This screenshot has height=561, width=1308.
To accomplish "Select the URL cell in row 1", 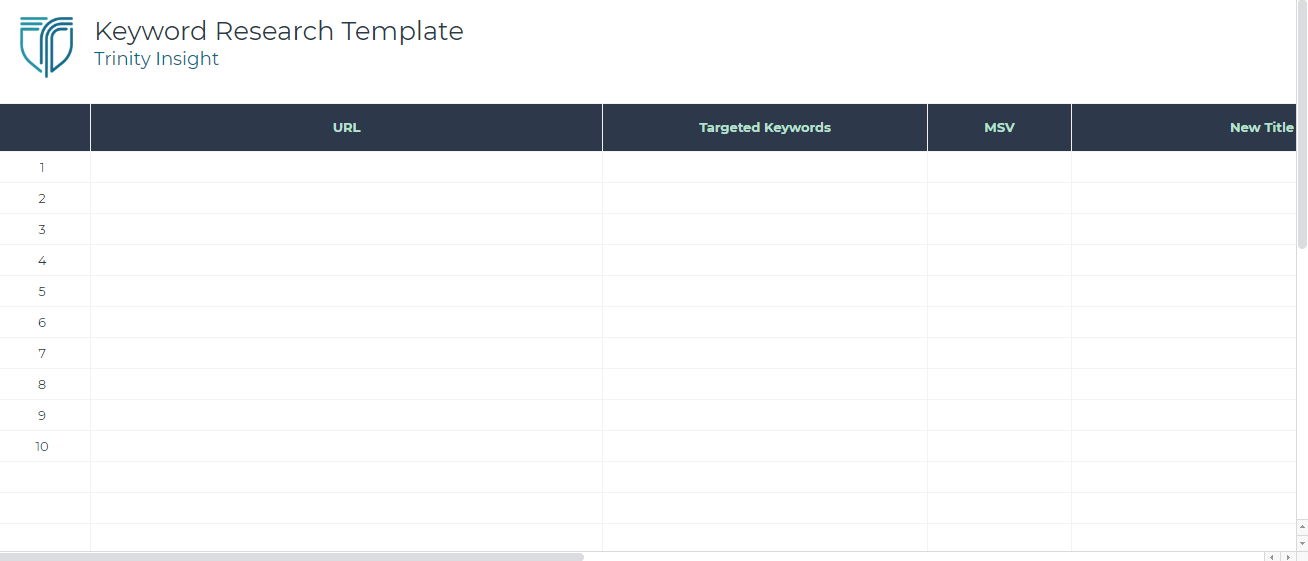I will pos(346,167).
